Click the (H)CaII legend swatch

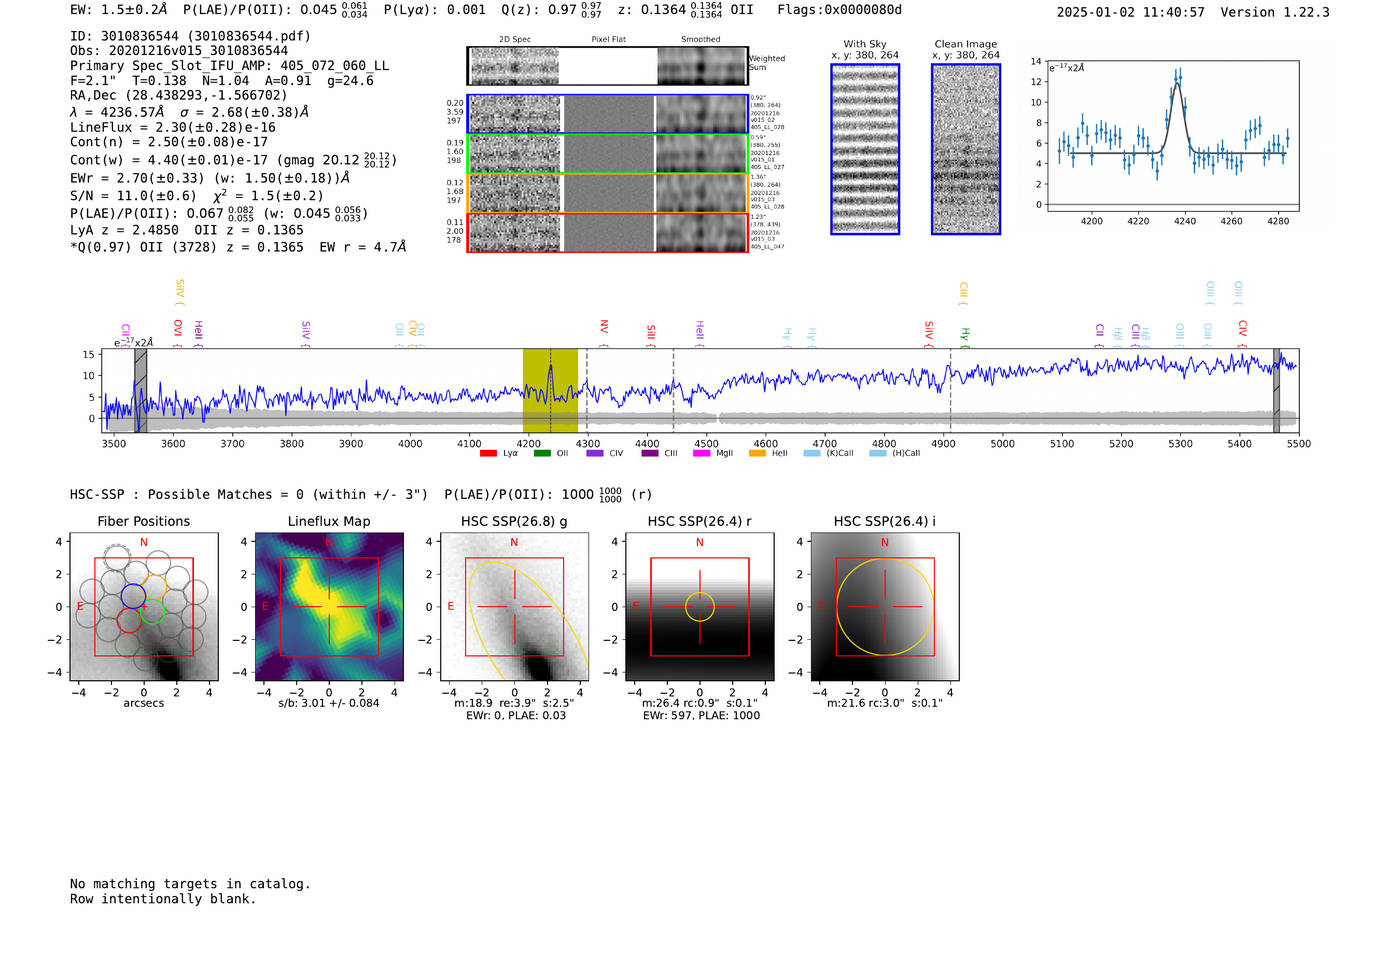(878, 453)
